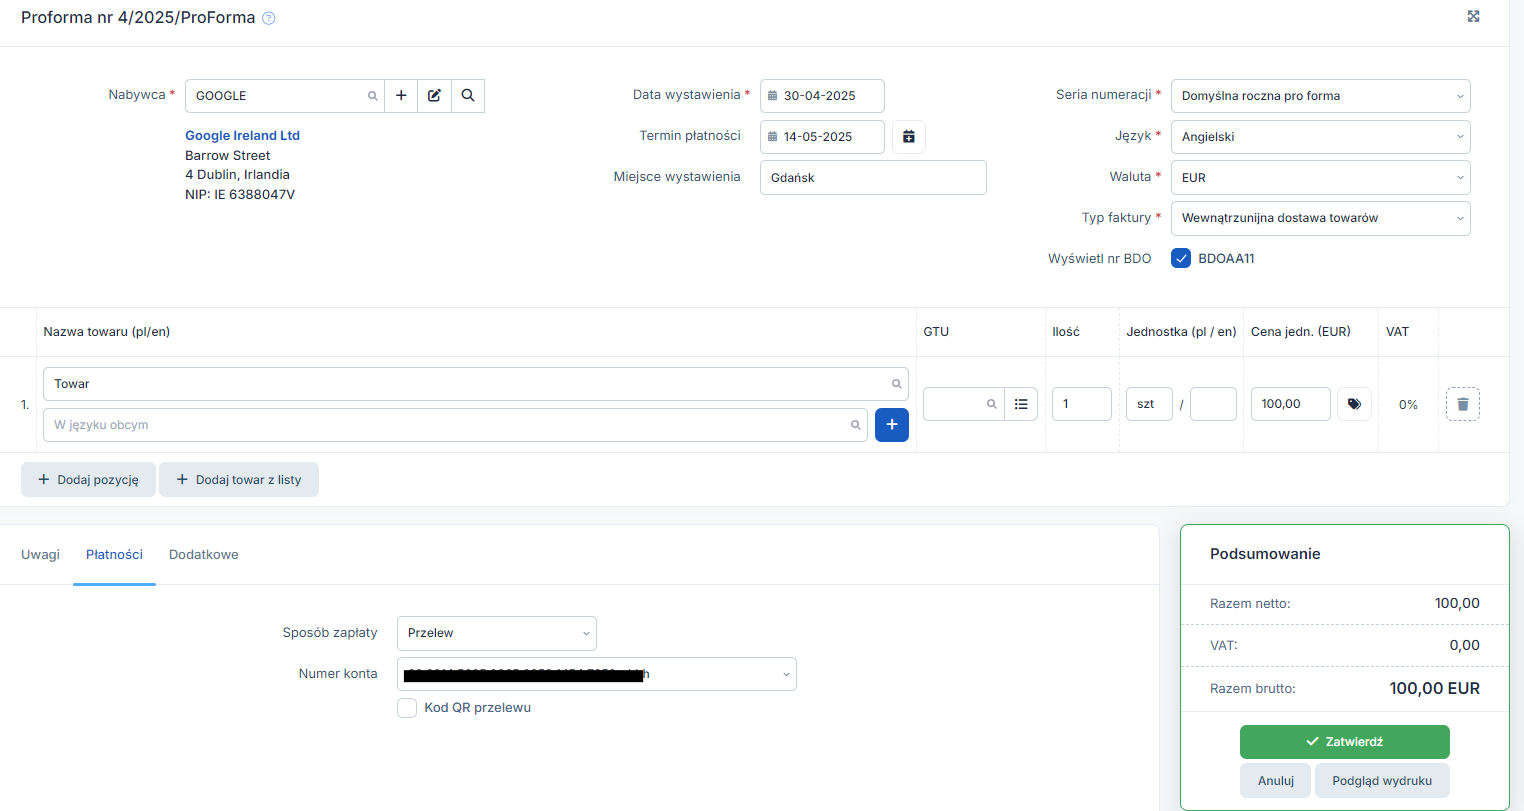Viewport: 1524px width, 811px height.
Task: Click the help icon next to proforma title
Action: [x=268, y=18]
